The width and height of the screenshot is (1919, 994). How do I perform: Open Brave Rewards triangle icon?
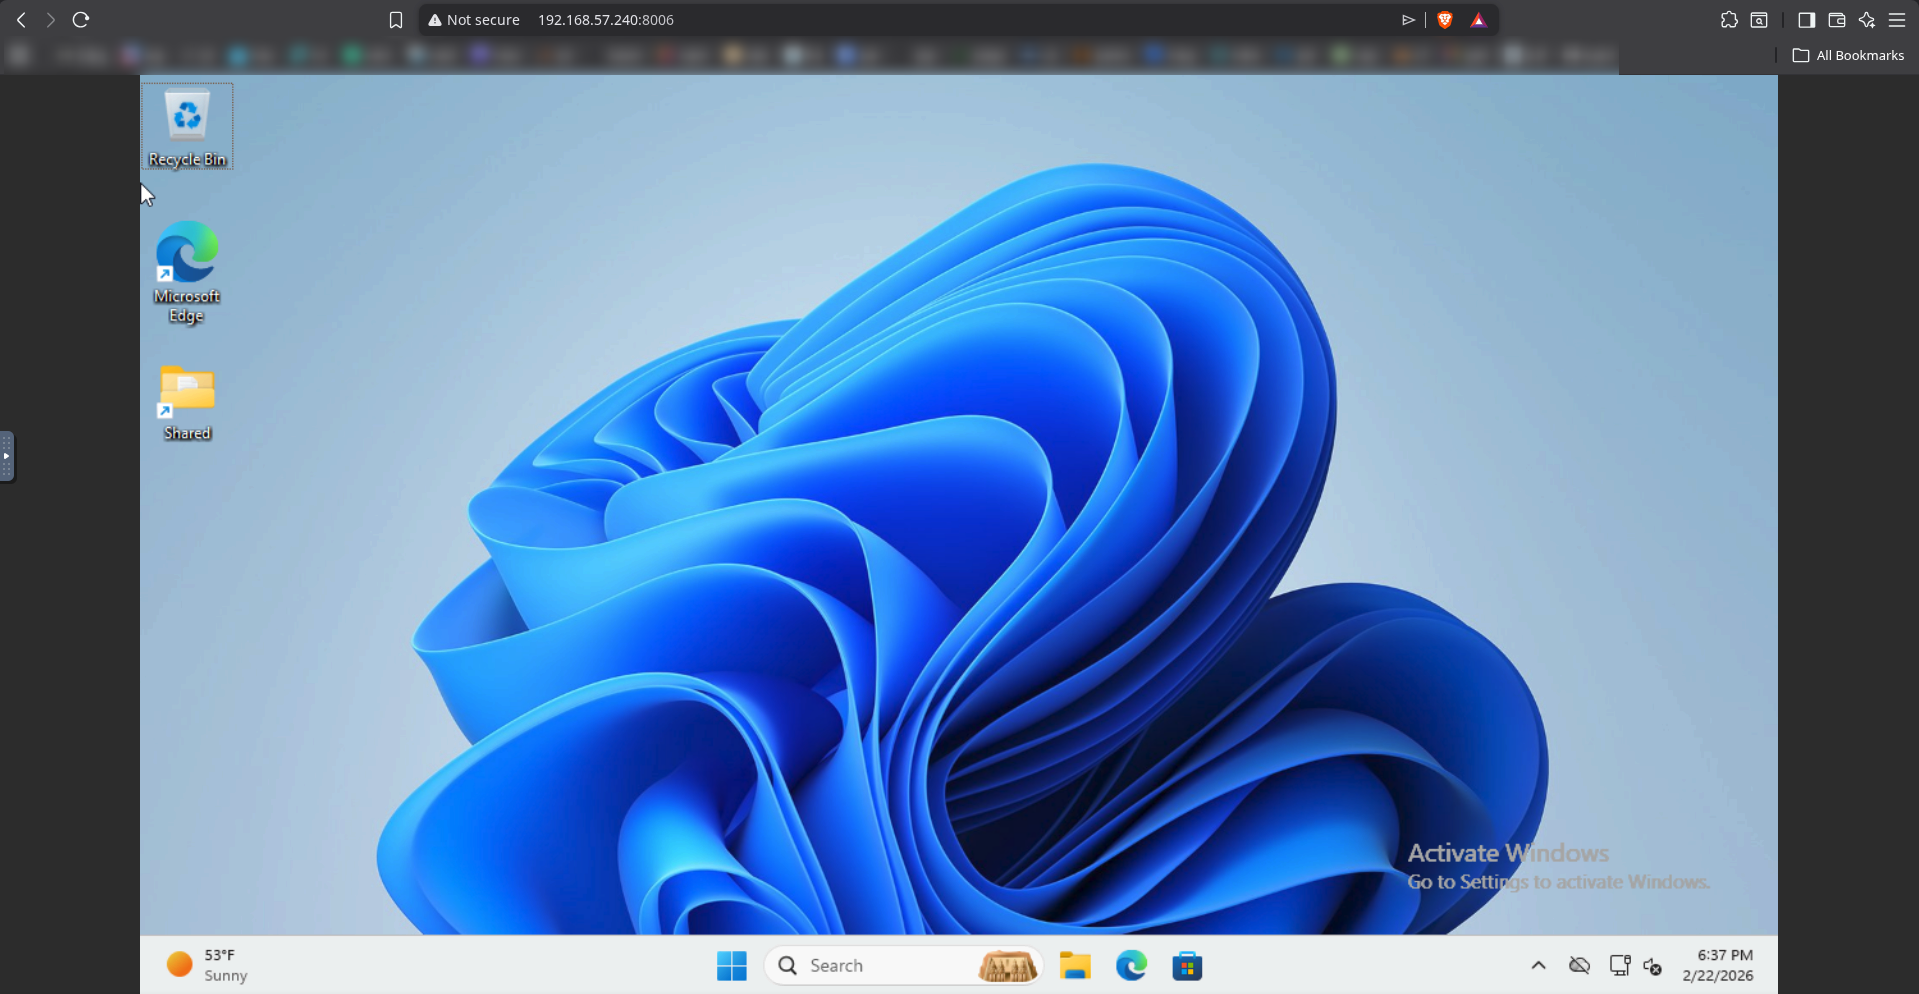tap(1479, 20)
